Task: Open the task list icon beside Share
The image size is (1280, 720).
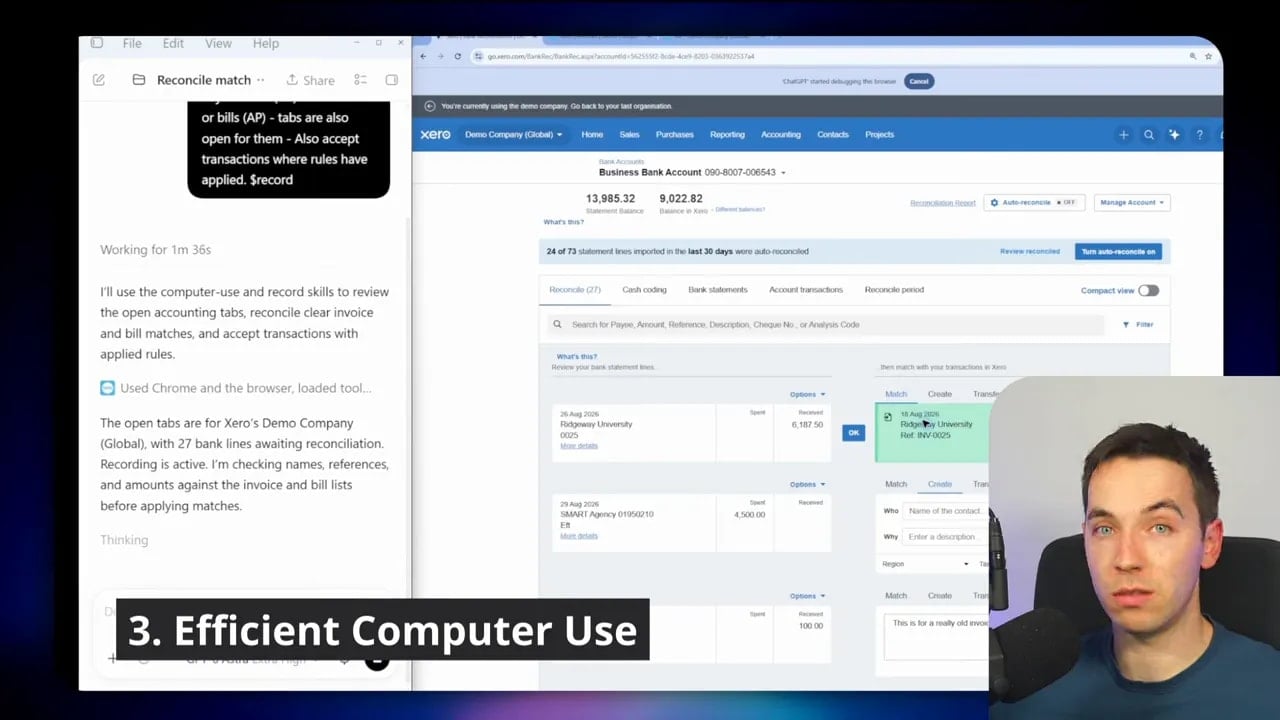Action: [x=361, y=80]
